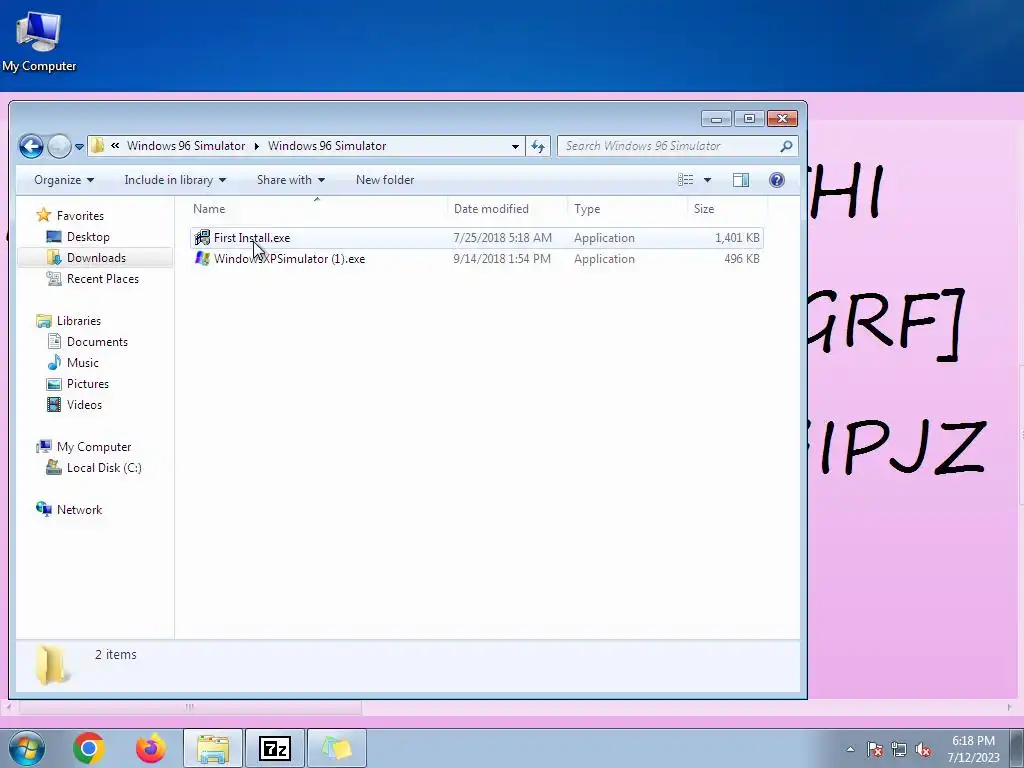Change your view icon button
The height and width of the screenshot is (768, 1024).
point(685,180)
